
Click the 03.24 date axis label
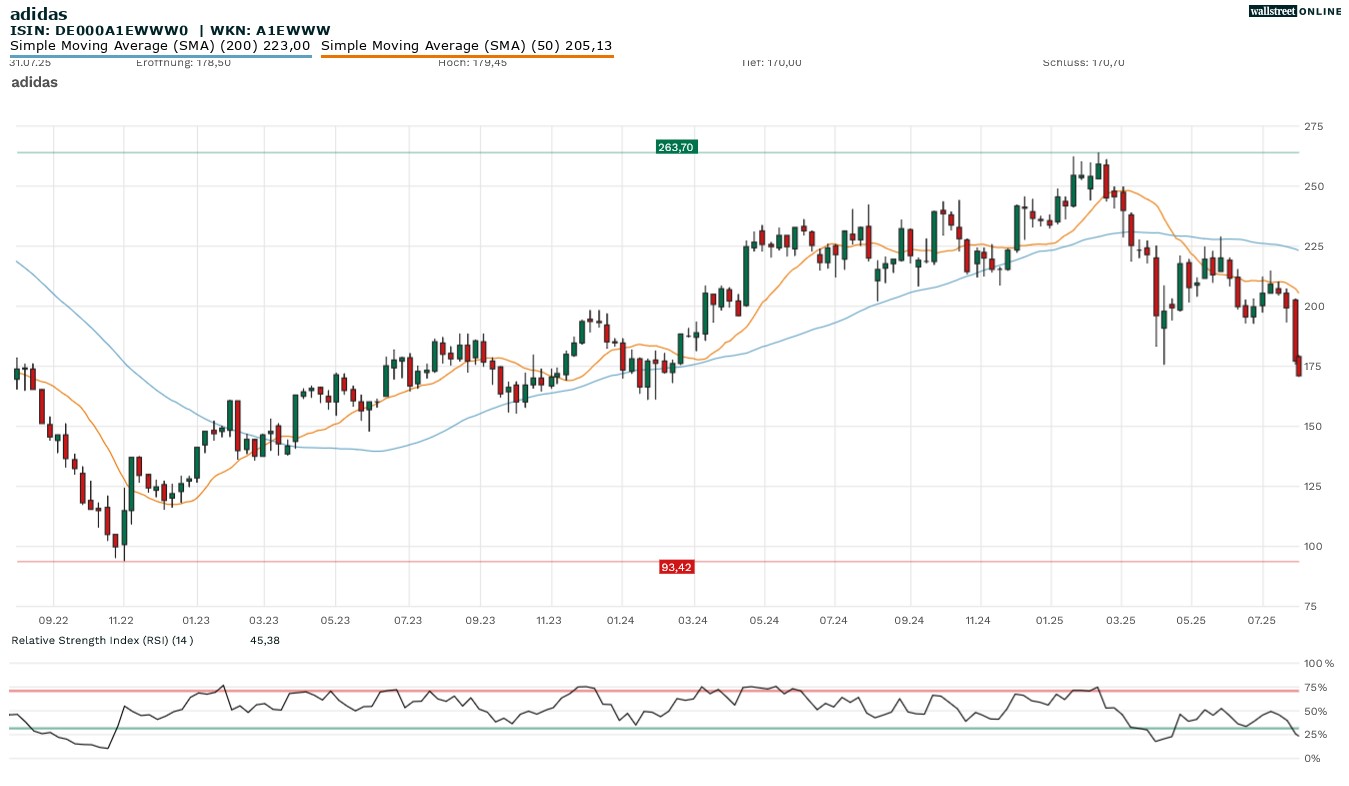pos(693,620)
